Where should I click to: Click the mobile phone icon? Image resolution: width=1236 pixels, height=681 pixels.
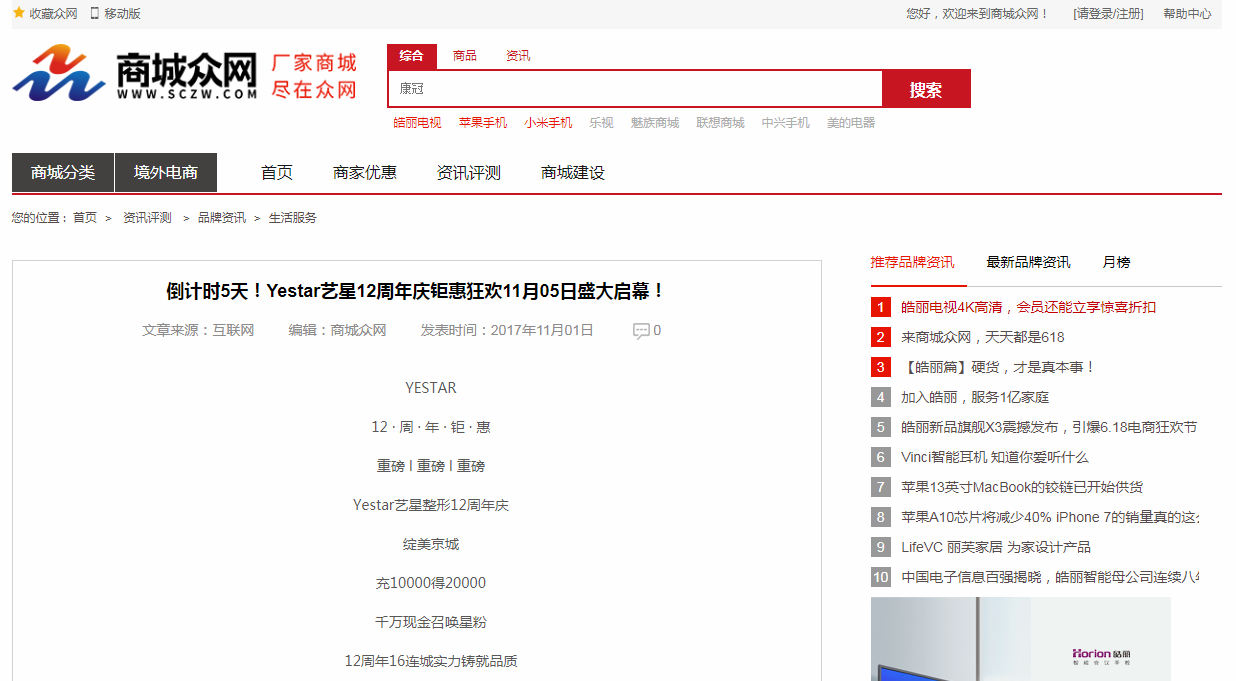tap(95, 13)
